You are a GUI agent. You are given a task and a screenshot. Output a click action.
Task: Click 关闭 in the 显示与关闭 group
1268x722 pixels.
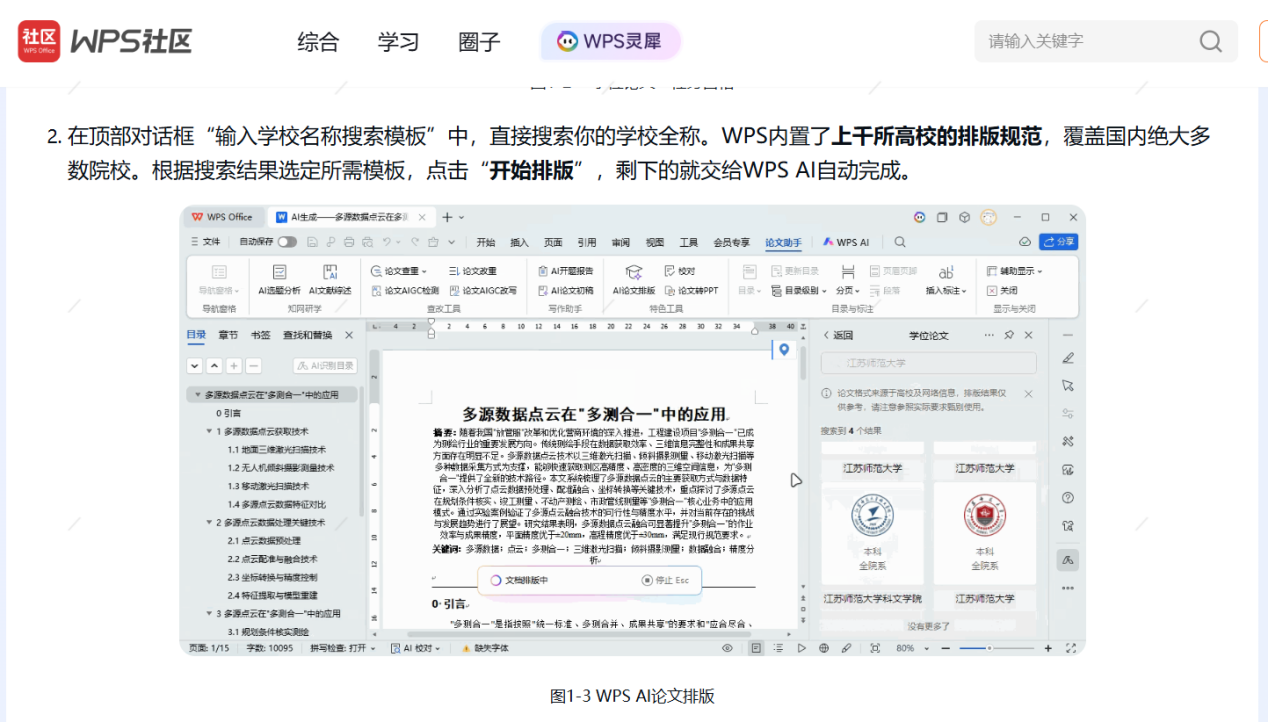(1002, 290)
